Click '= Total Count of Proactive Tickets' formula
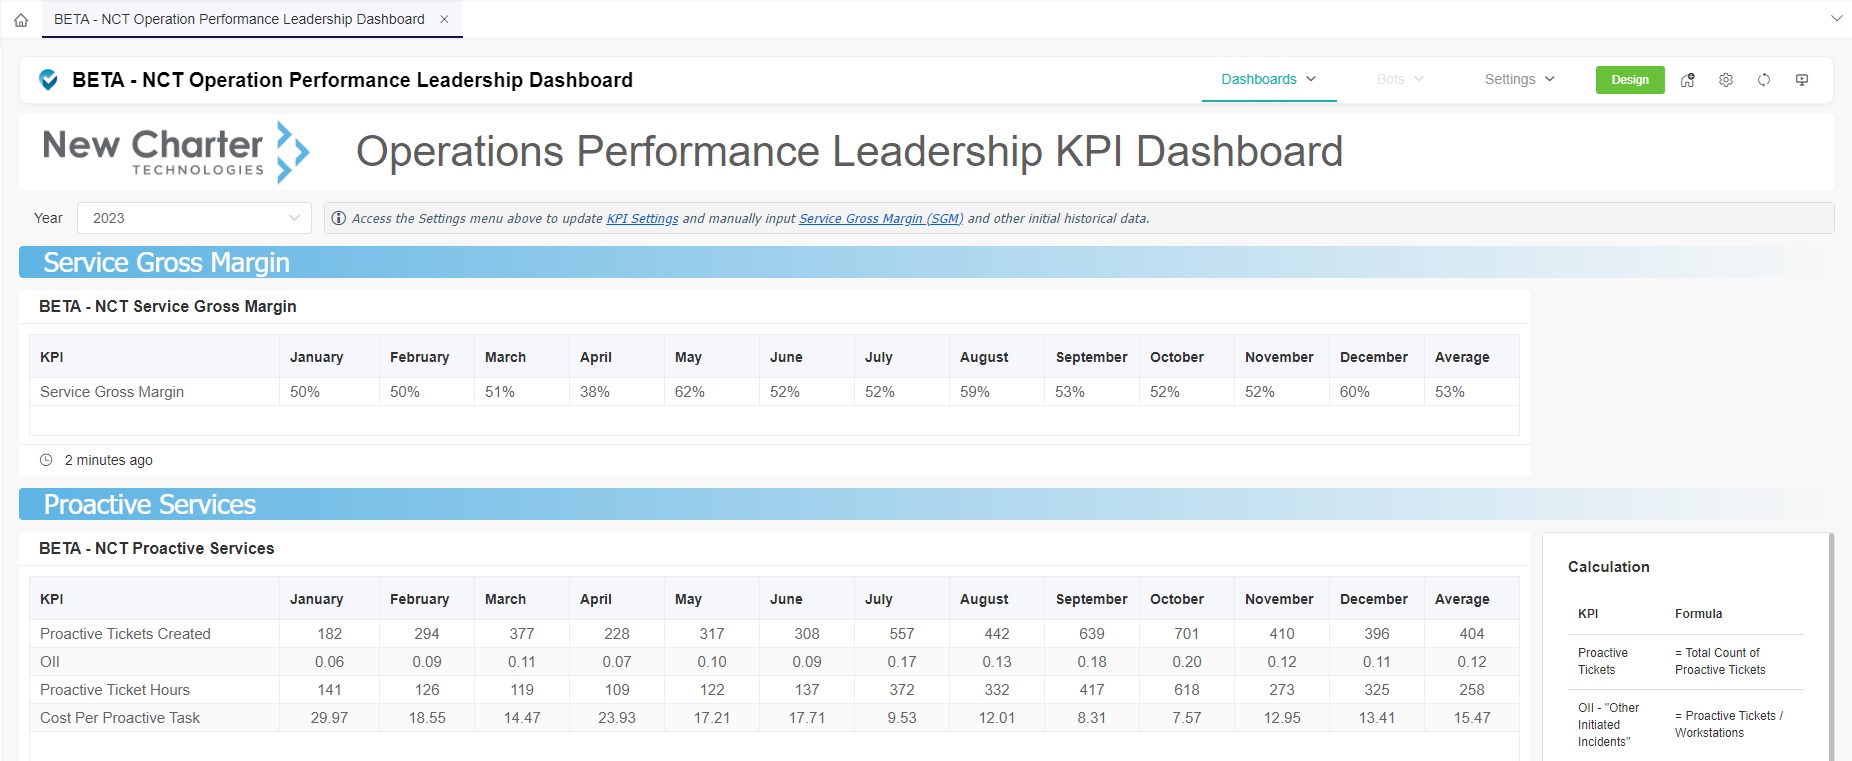The height and width of the screenshot is (761, 1852). [1720, 661]
